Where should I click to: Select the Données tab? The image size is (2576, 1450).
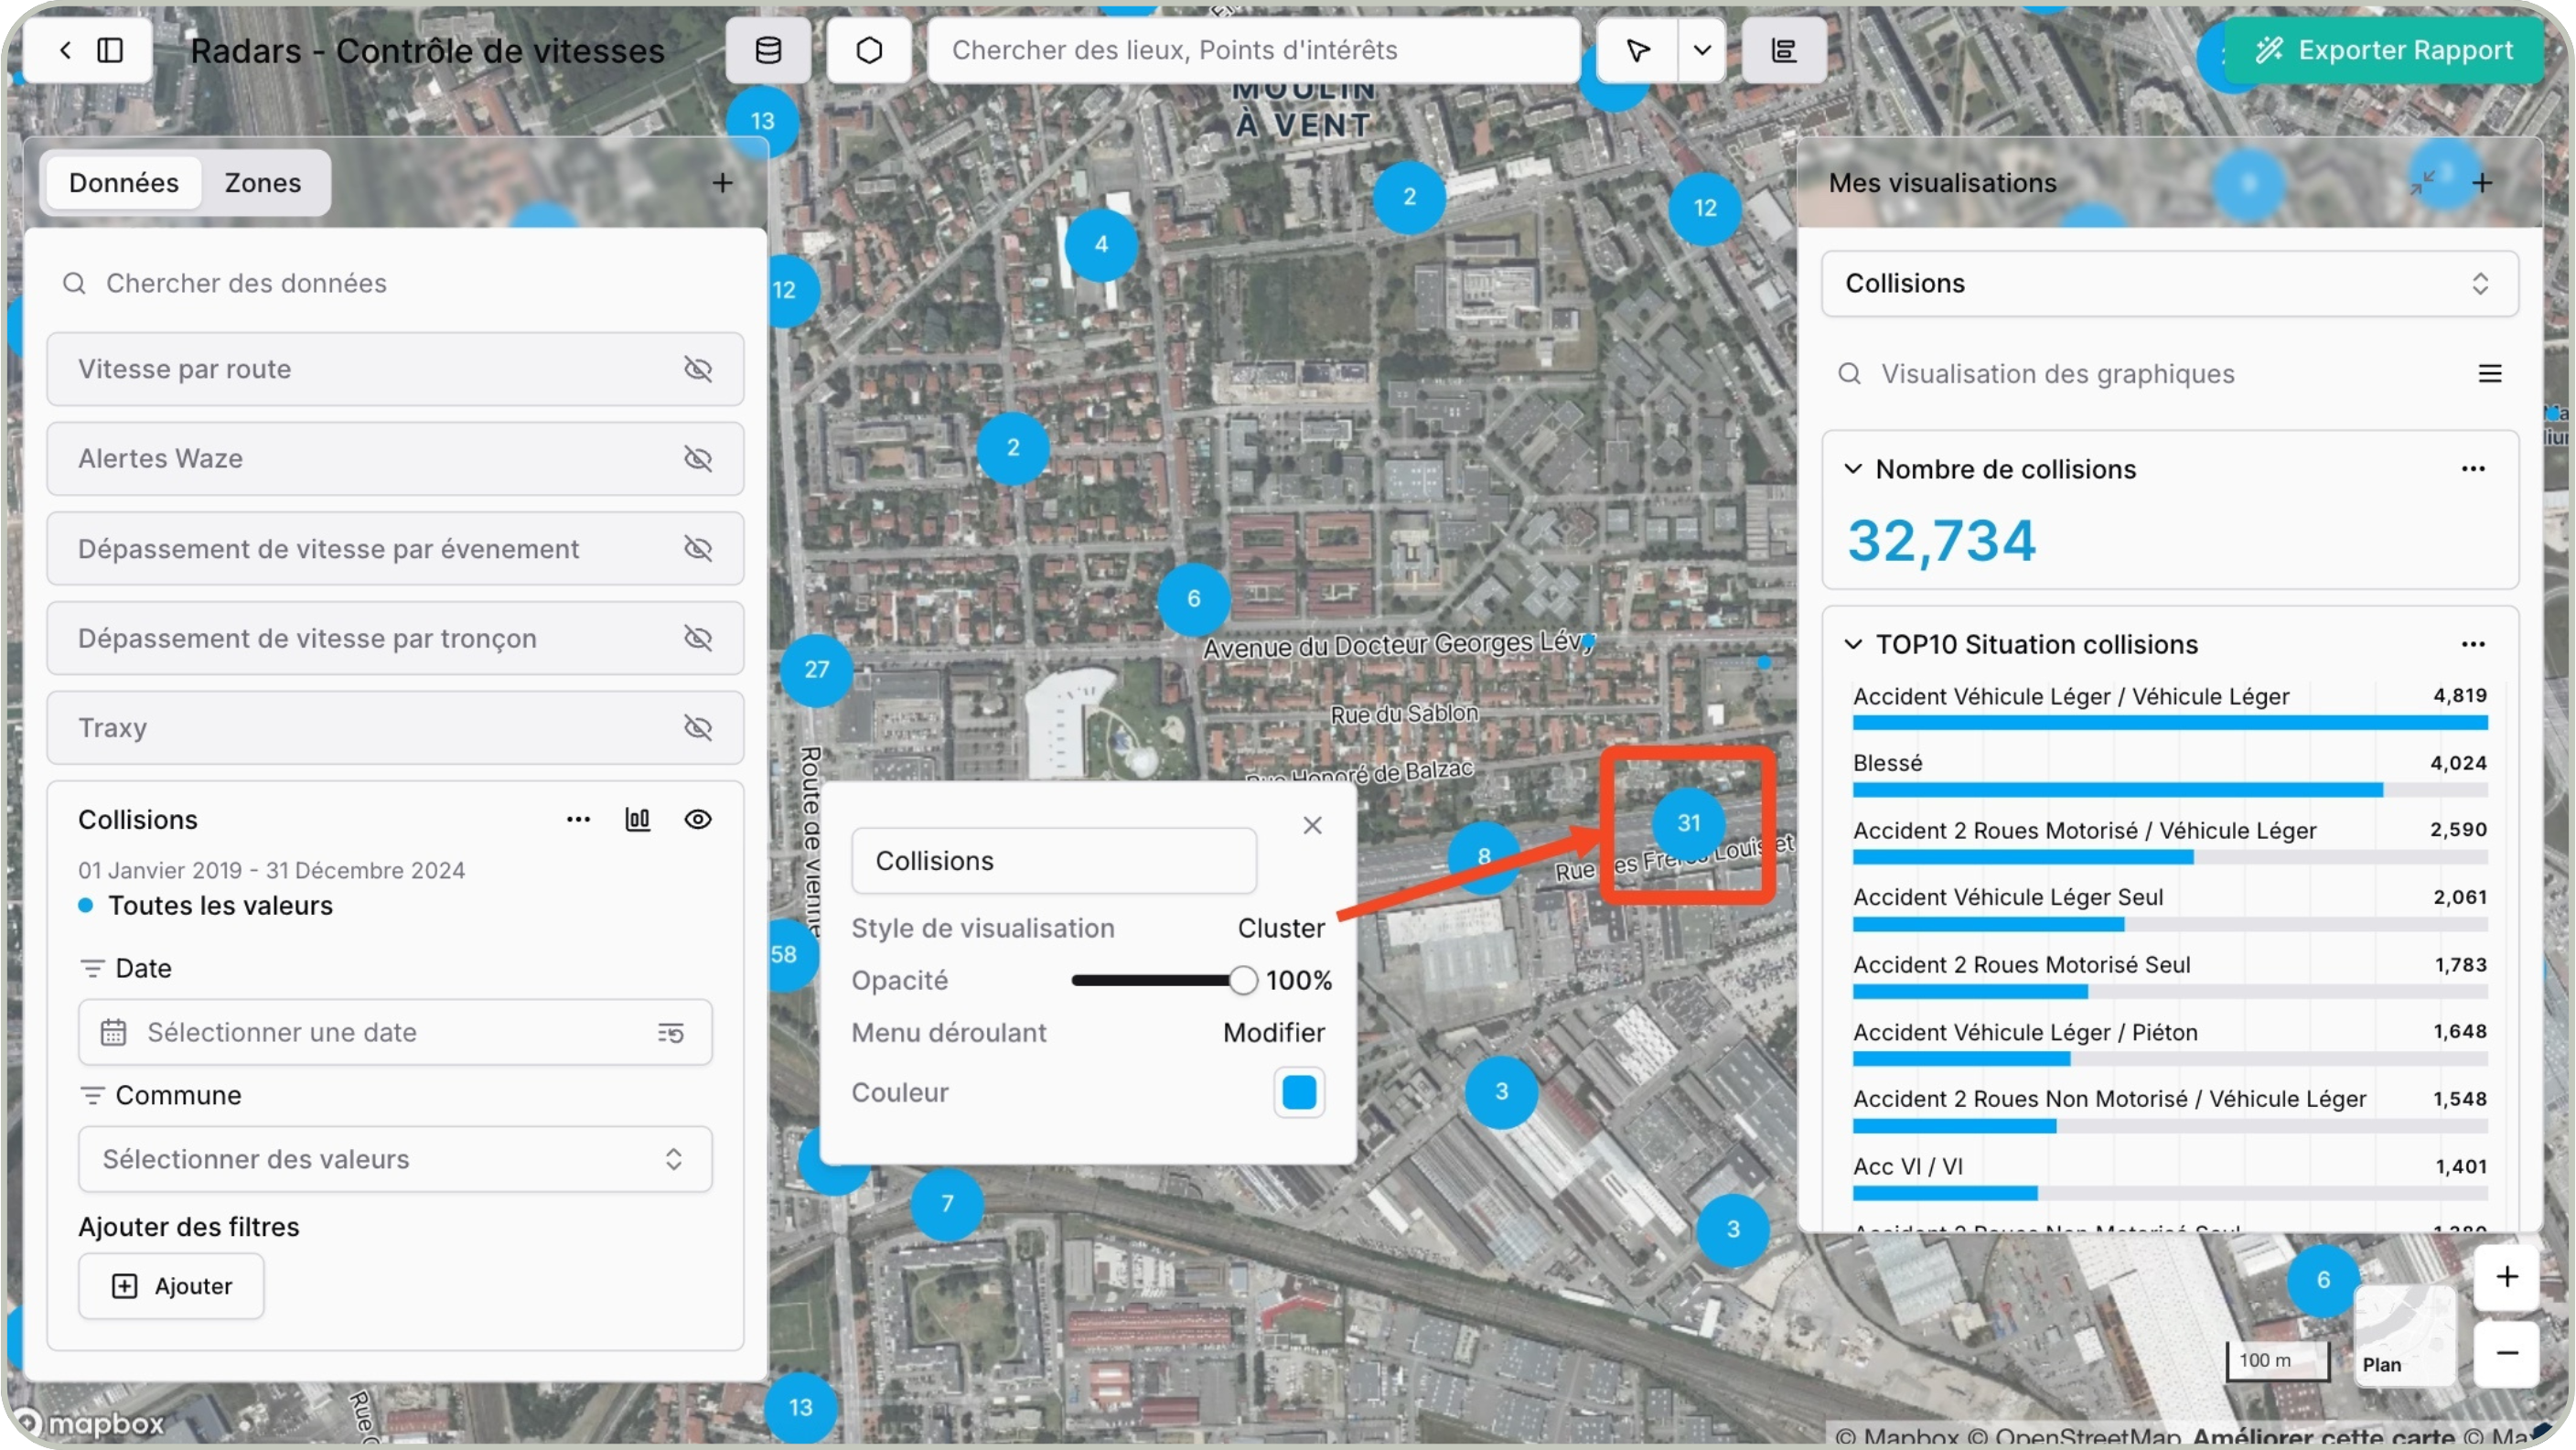124,183
